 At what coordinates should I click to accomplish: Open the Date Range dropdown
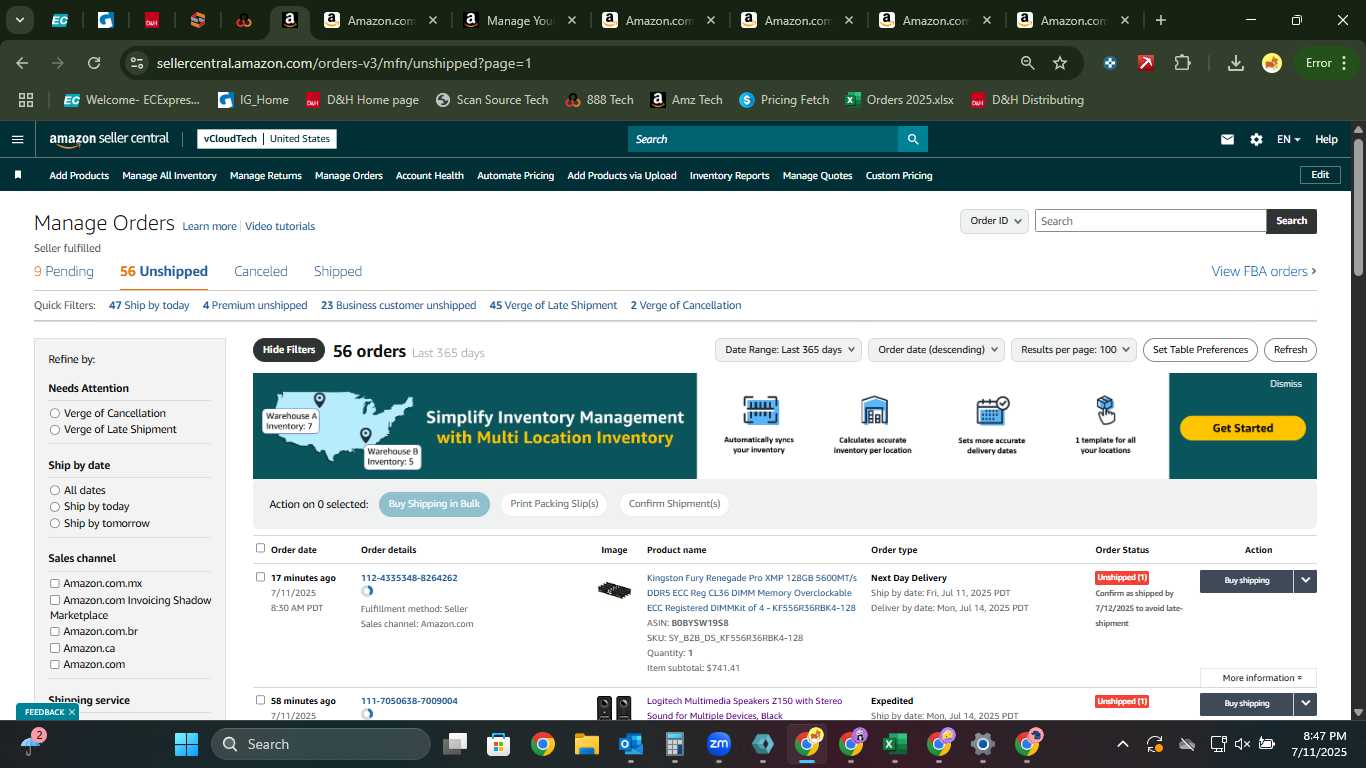pyautogui.click(x=788, y=350)
